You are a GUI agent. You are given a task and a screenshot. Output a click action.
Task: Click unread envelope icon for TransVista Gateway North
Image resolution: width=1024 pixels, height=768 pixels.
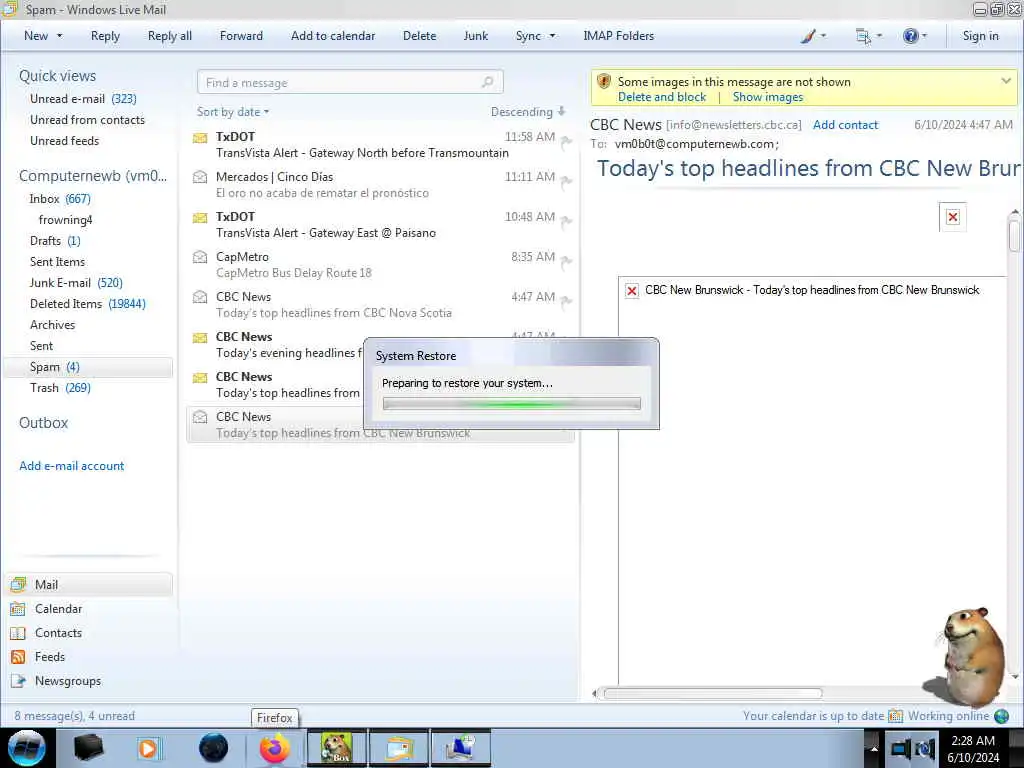(x=200, y=138)
